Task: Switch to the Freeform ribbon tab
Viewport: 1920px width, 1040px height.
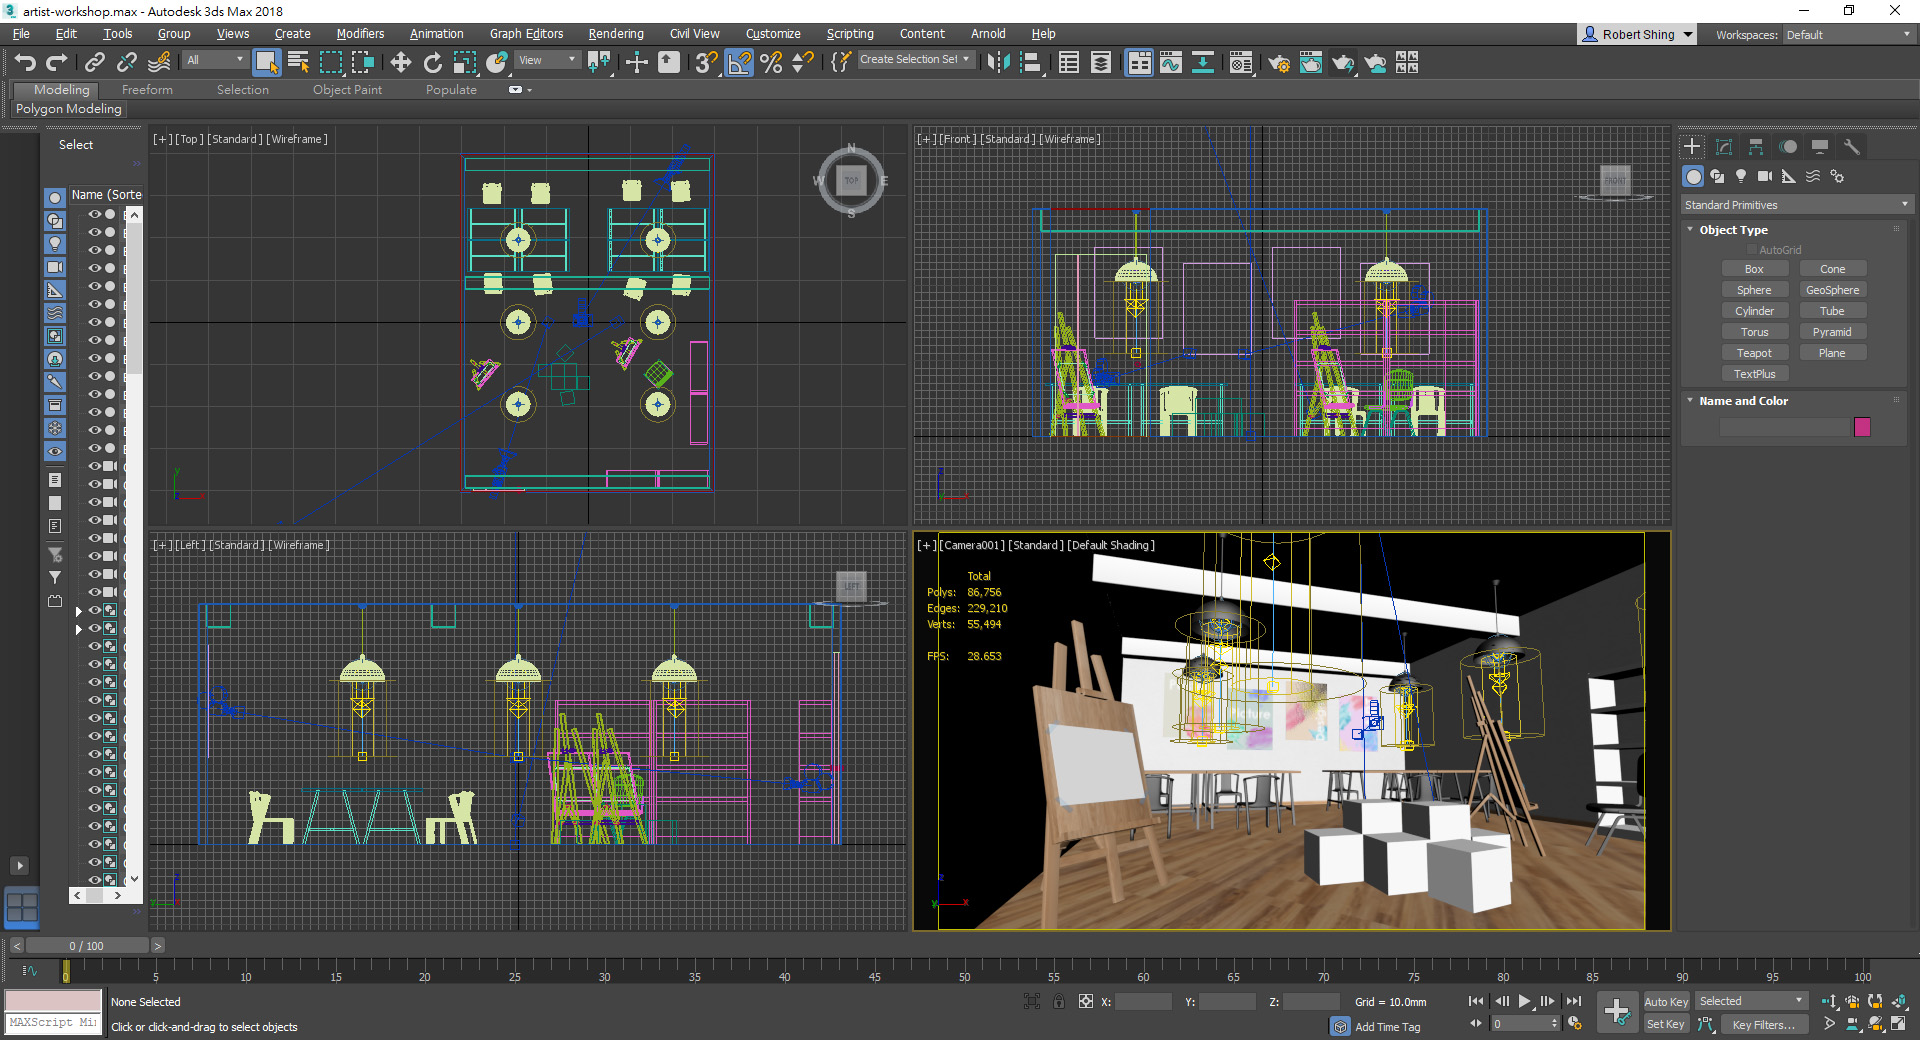Action: click(x=147, y=90)
